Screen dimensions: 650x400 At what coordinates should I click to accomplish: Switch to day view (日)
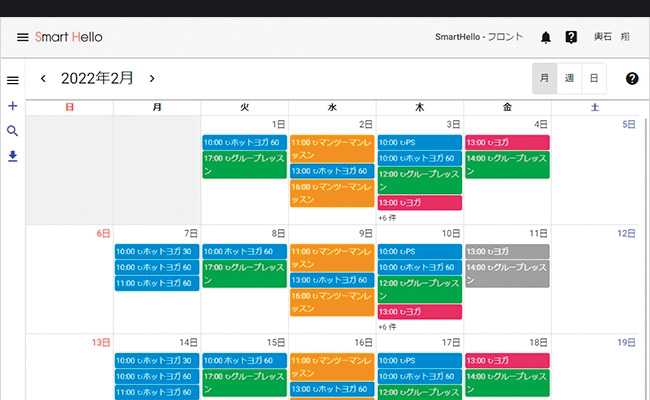coord(594,78)
